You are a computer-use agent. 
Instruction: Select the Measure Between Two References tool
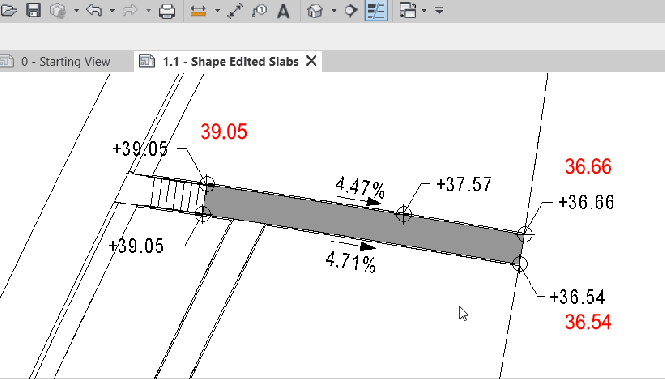198,11
